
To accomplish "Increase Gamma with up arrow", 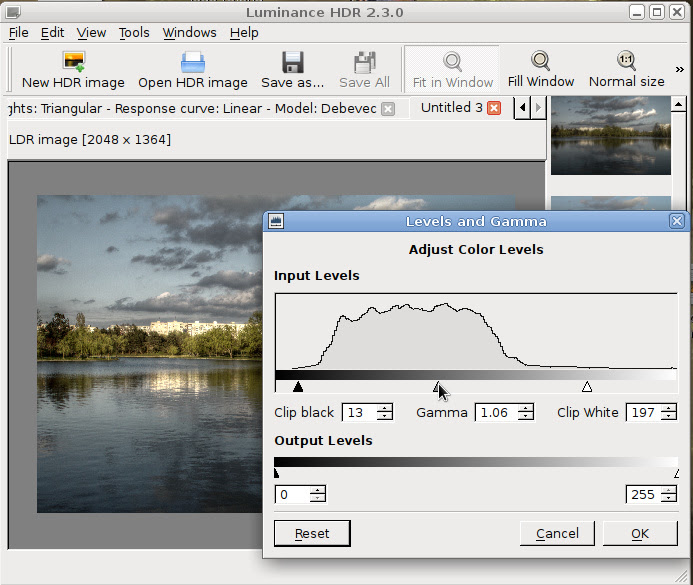I will [525, 408].
